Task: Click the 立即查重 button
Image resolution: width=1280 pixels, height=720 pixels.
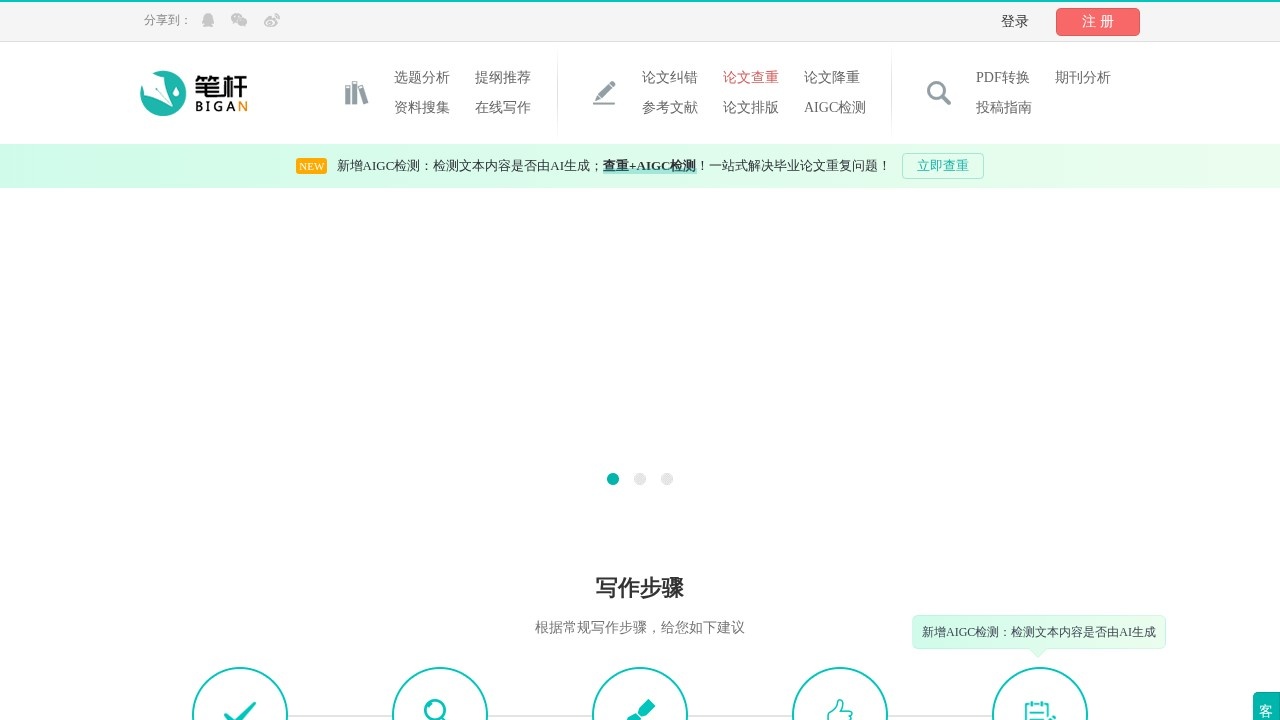Action: tap(943, 166)
